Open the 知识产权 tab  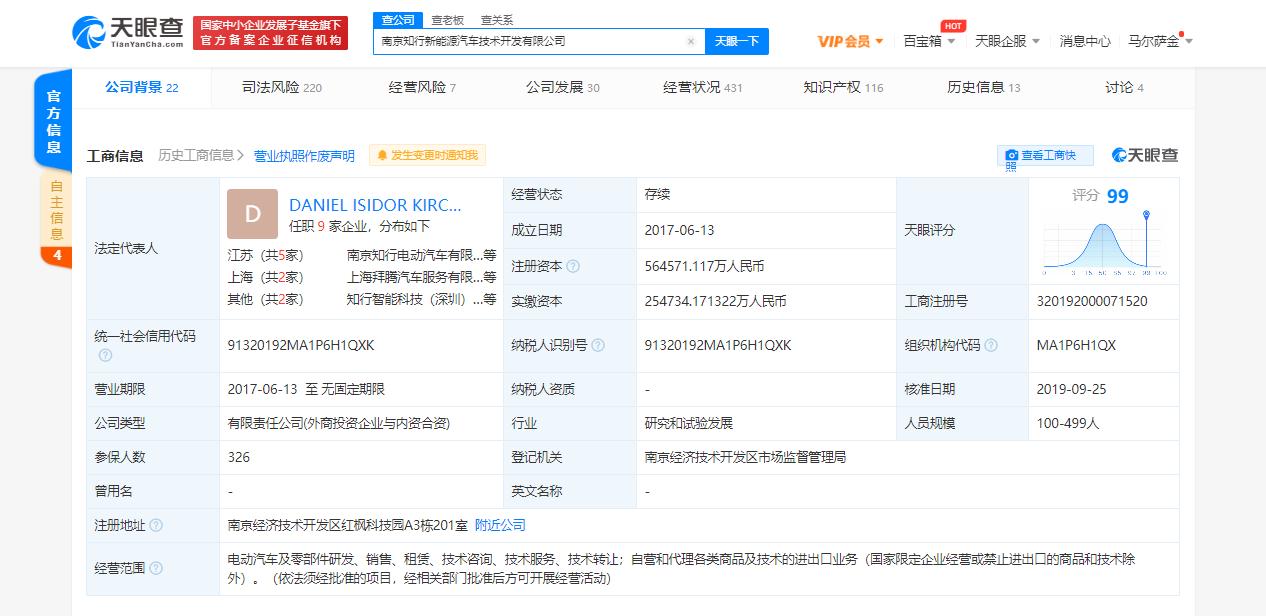point(843,87)
